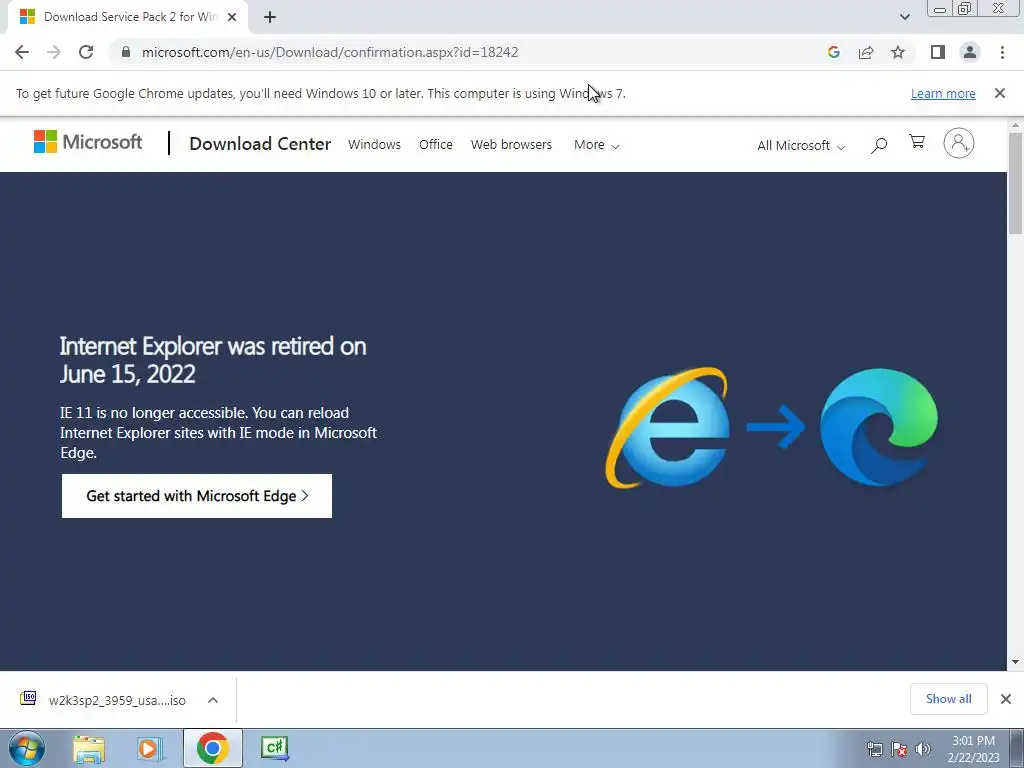Open the Learn more link
This screenshot has height=768, width=1024.
tap(943, 93)
